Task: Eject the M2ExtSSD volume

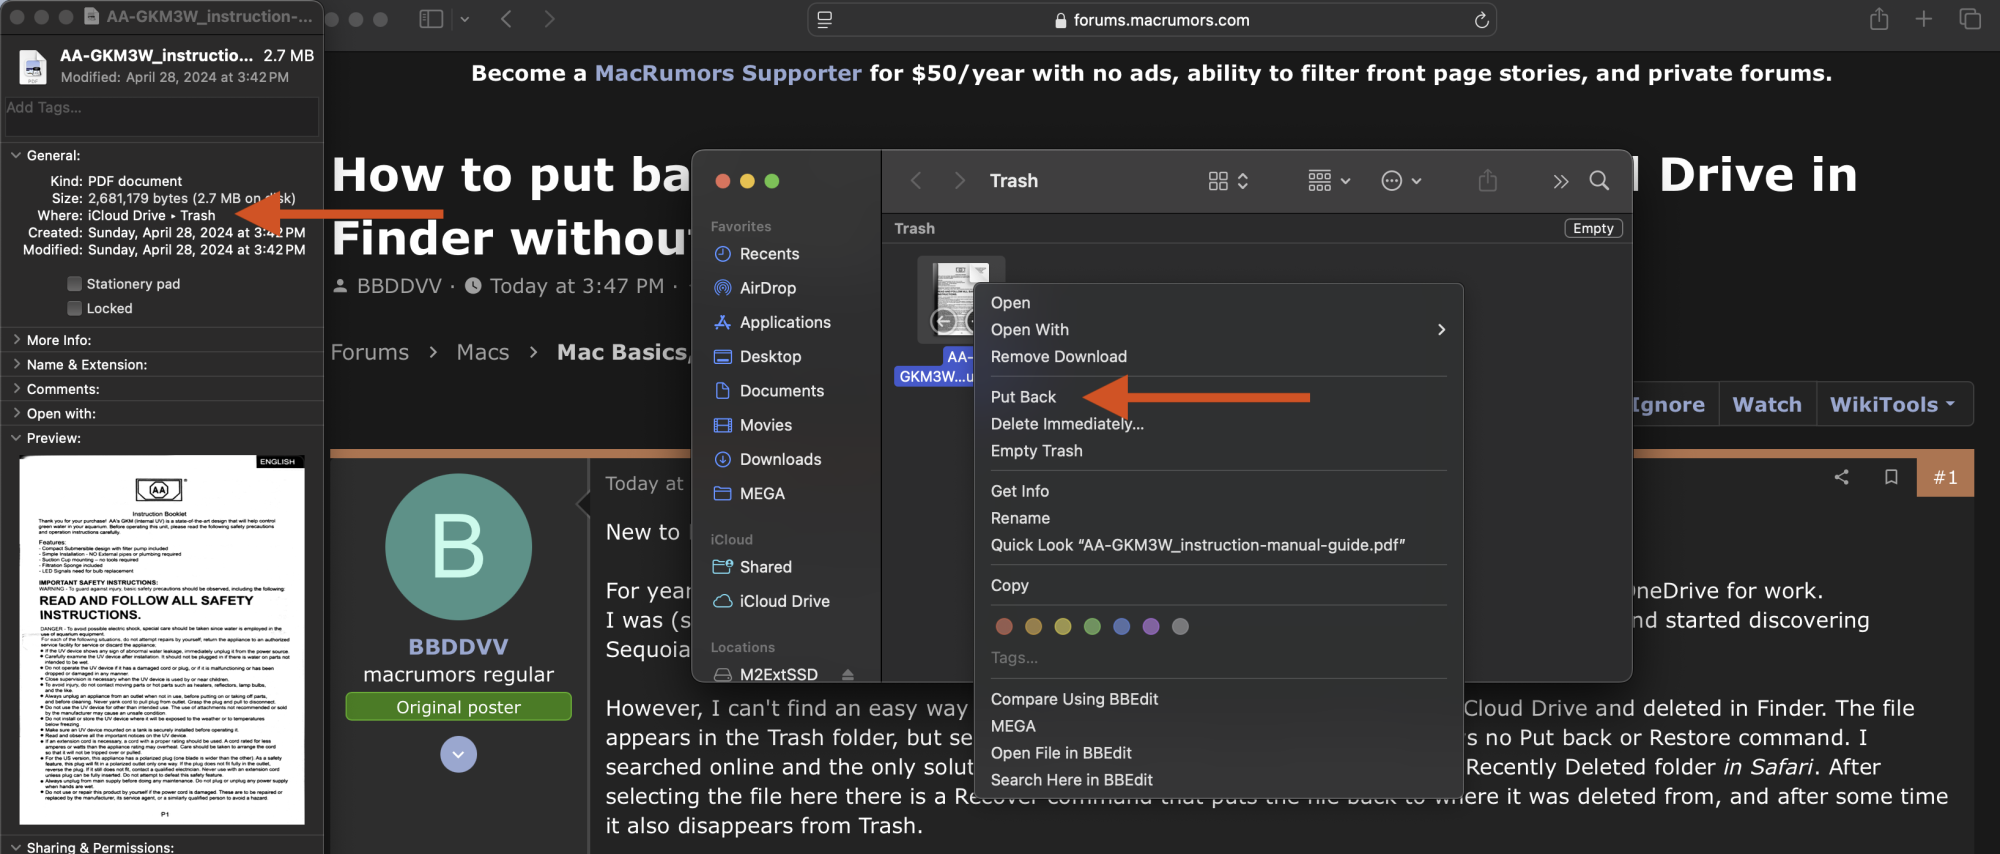Action: pyautogui.click(x=848, y=675)
